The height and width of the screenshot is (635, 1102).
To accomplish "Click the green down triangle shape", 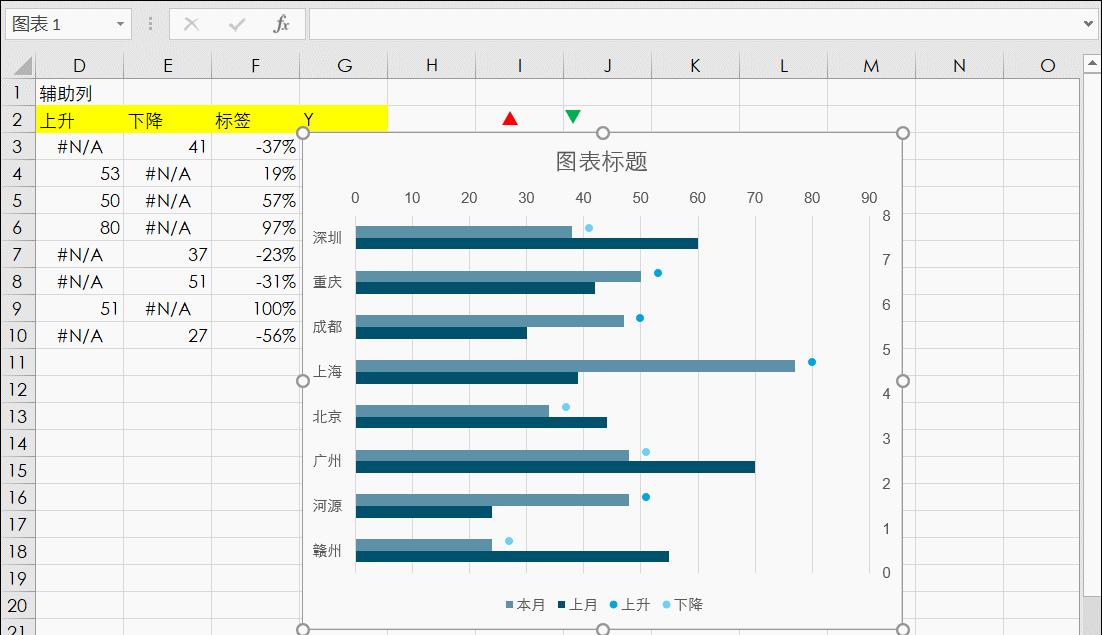I will coord(572,117).
